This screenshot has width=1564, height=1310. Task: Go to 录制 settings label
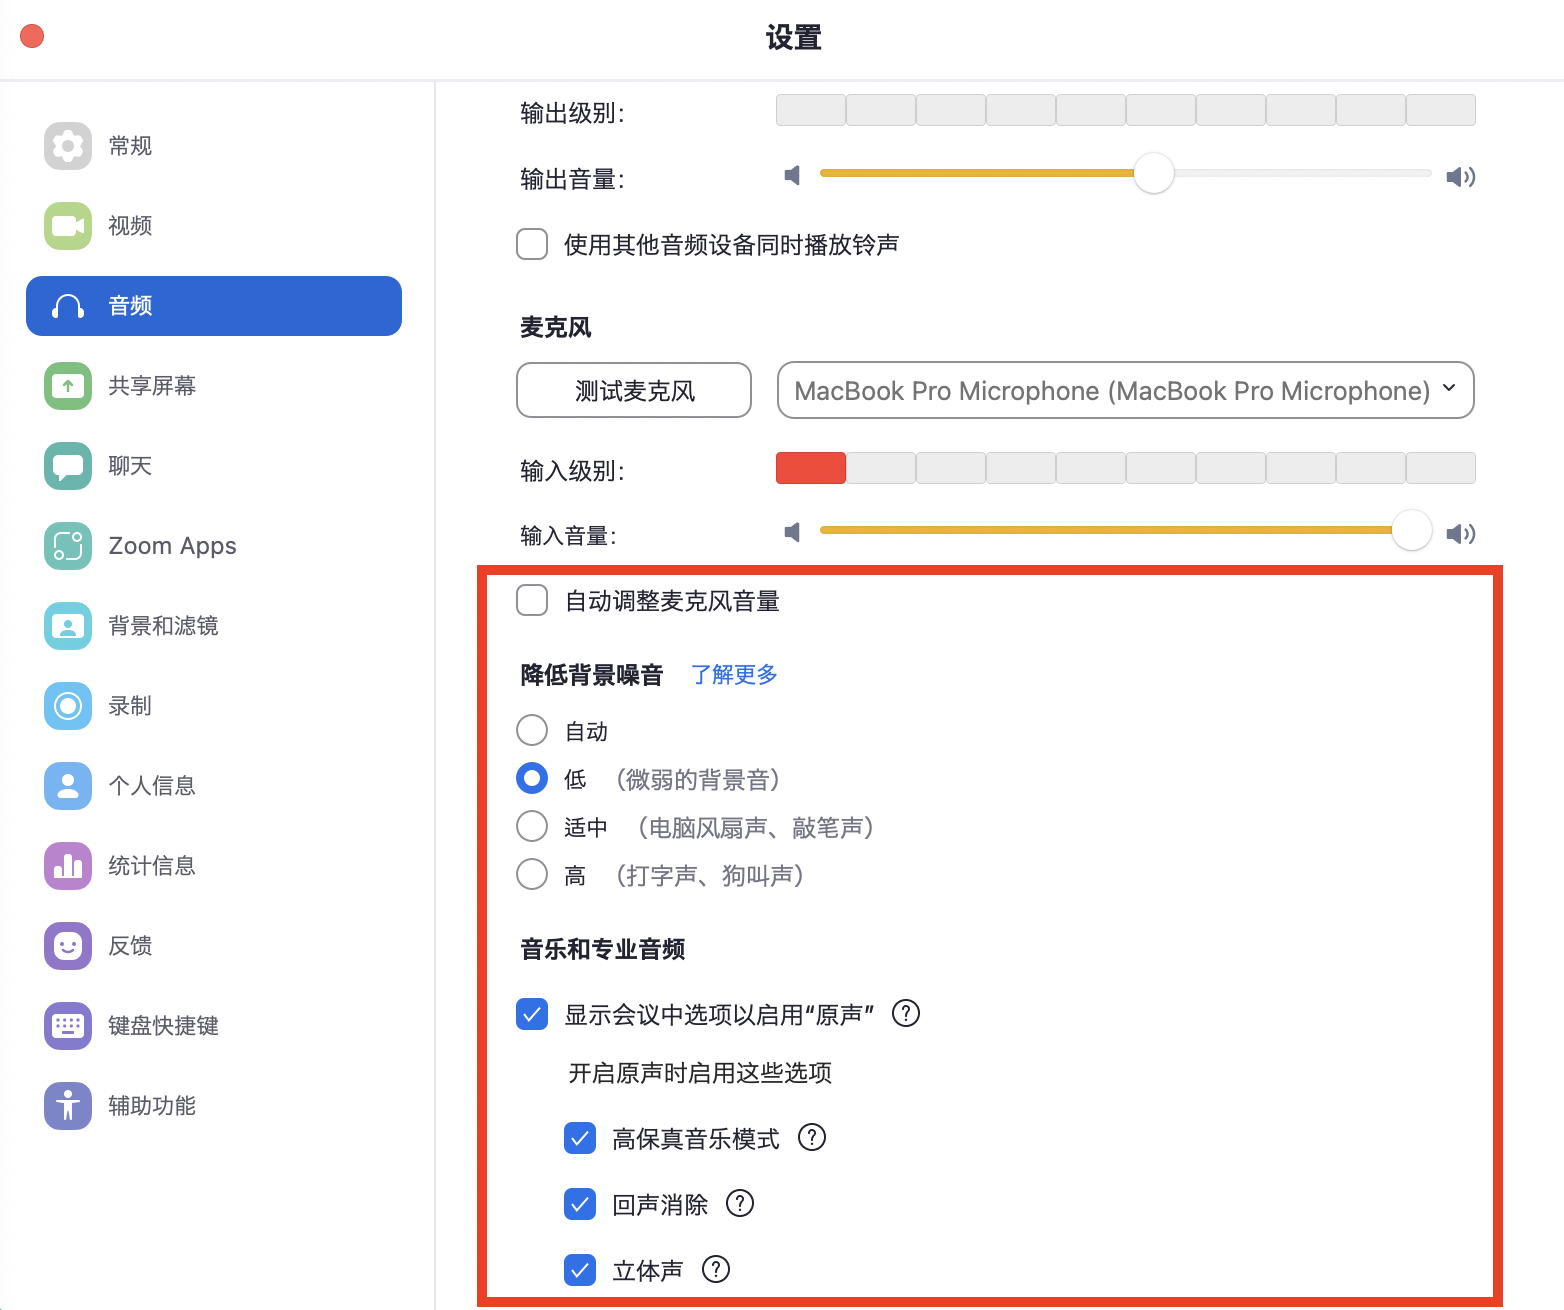[130, 706]
